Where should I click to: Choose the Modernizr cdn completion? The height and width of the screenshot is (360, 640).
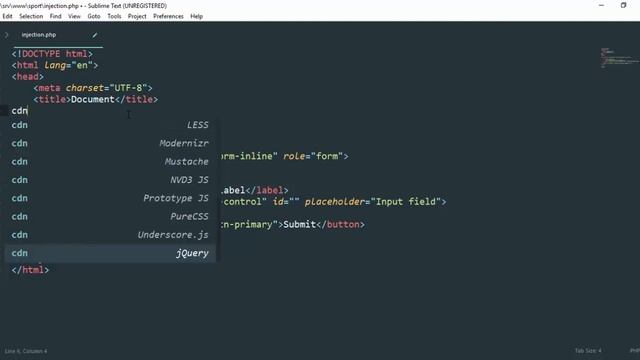pyautogui.click(x=110, y=143)
